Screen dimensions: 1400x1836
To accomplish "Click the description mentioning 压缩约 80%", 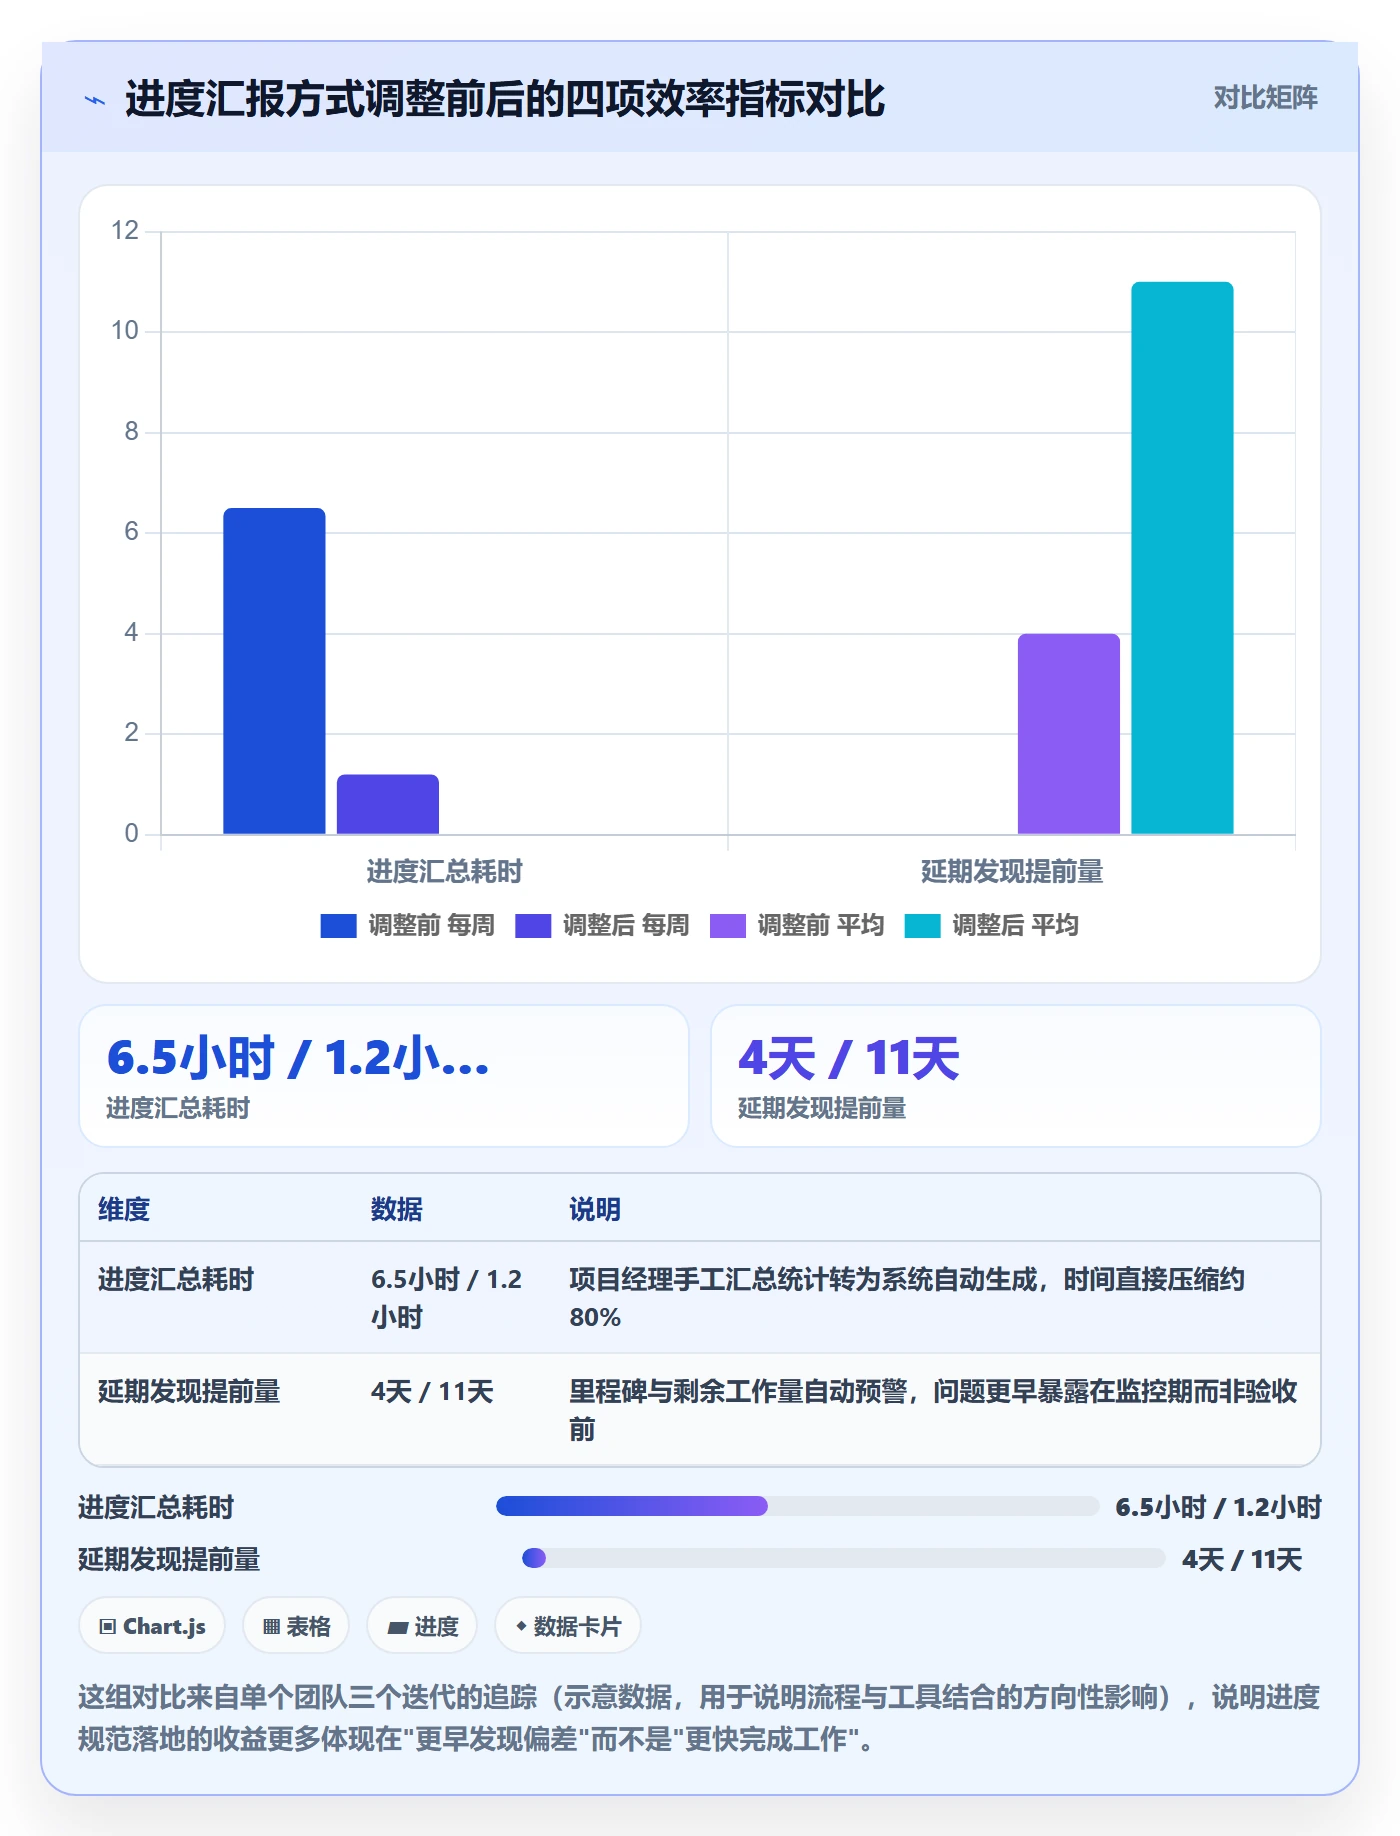I will (907, 1298).
